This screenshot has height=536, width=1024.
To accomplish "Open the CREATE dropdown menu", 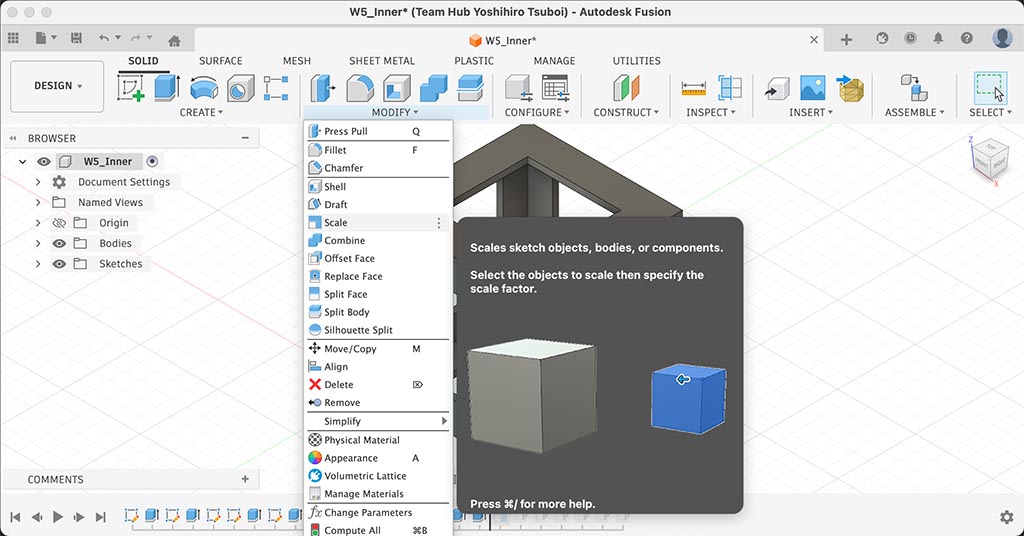I will 201,112.
